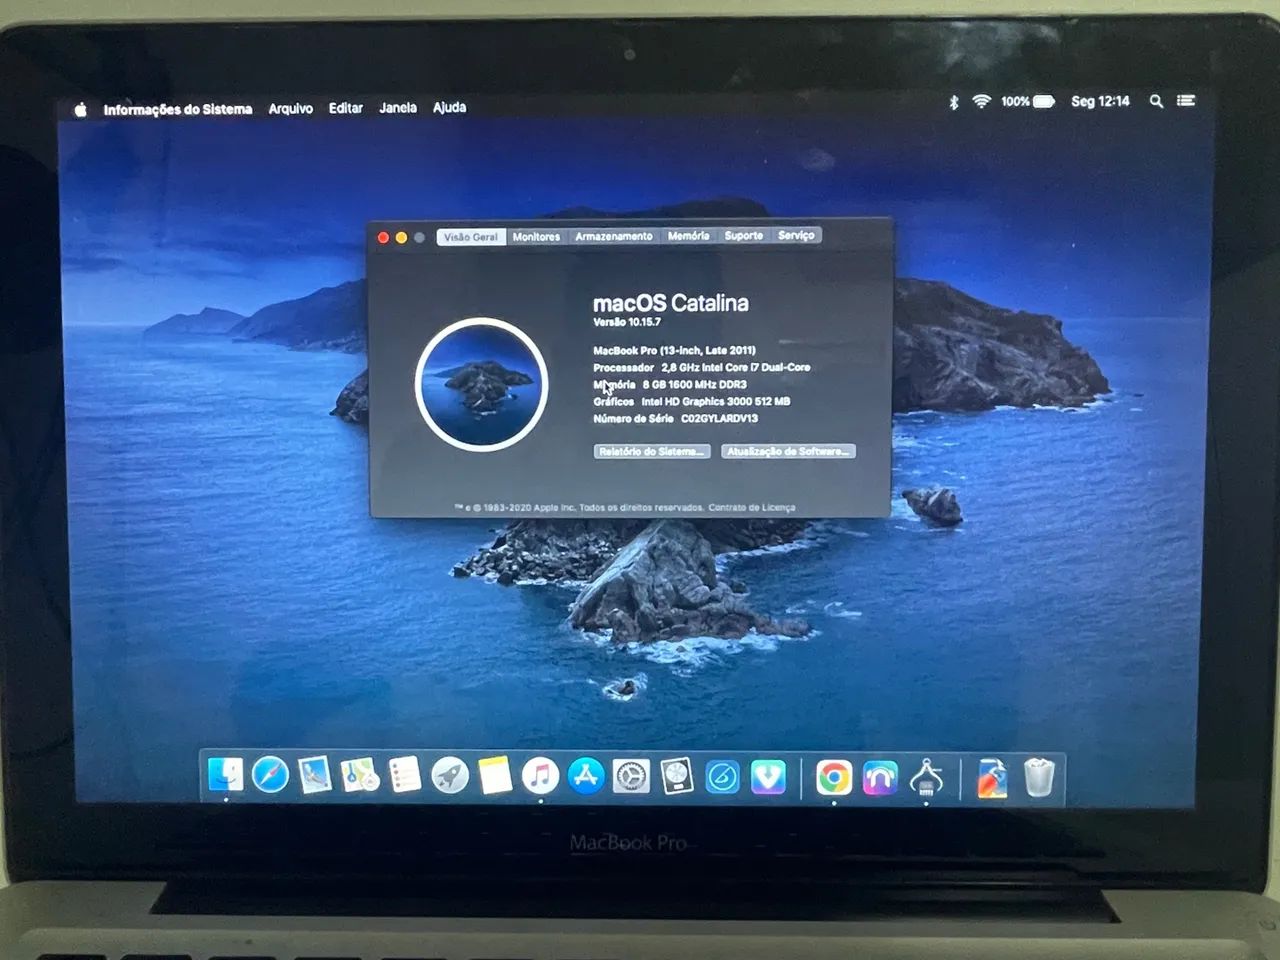Click the Processador 2,8 GHz Intel Core i7 line
The width and height of the screenshot is (1280, 960).
702,367
